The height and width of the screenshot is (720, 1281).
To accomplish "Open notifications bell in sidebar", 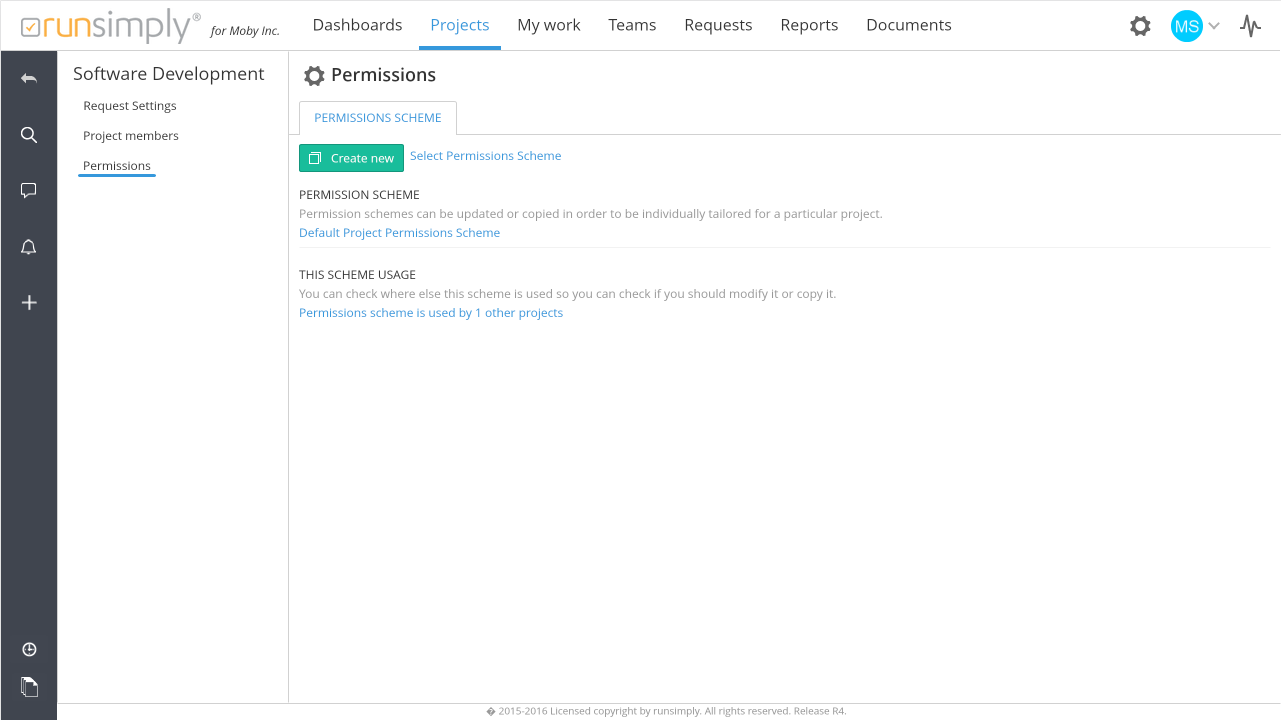I will 29,247.
